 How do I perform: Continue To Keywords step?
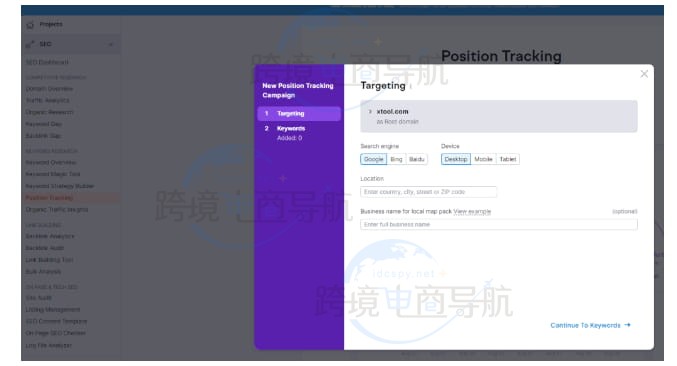[590, 325]
